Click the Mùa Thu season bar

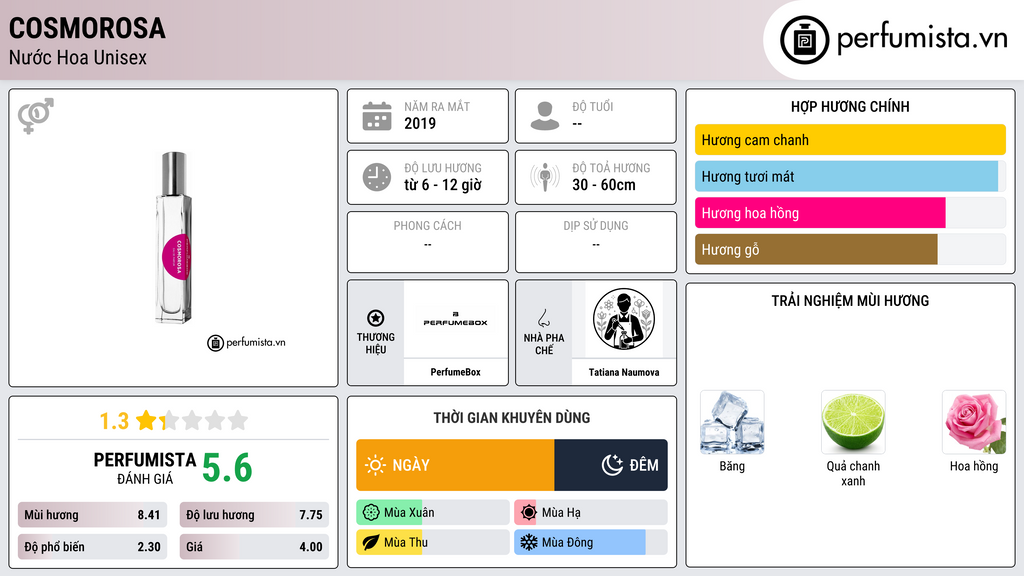(432, 542)
